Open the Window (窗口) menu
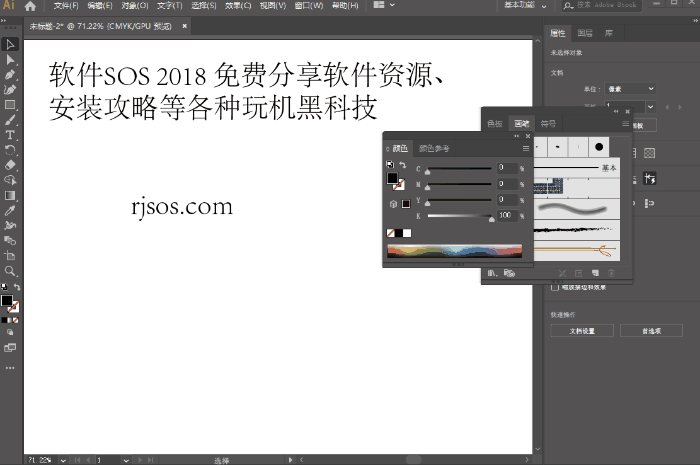 (x=308, y=6)
